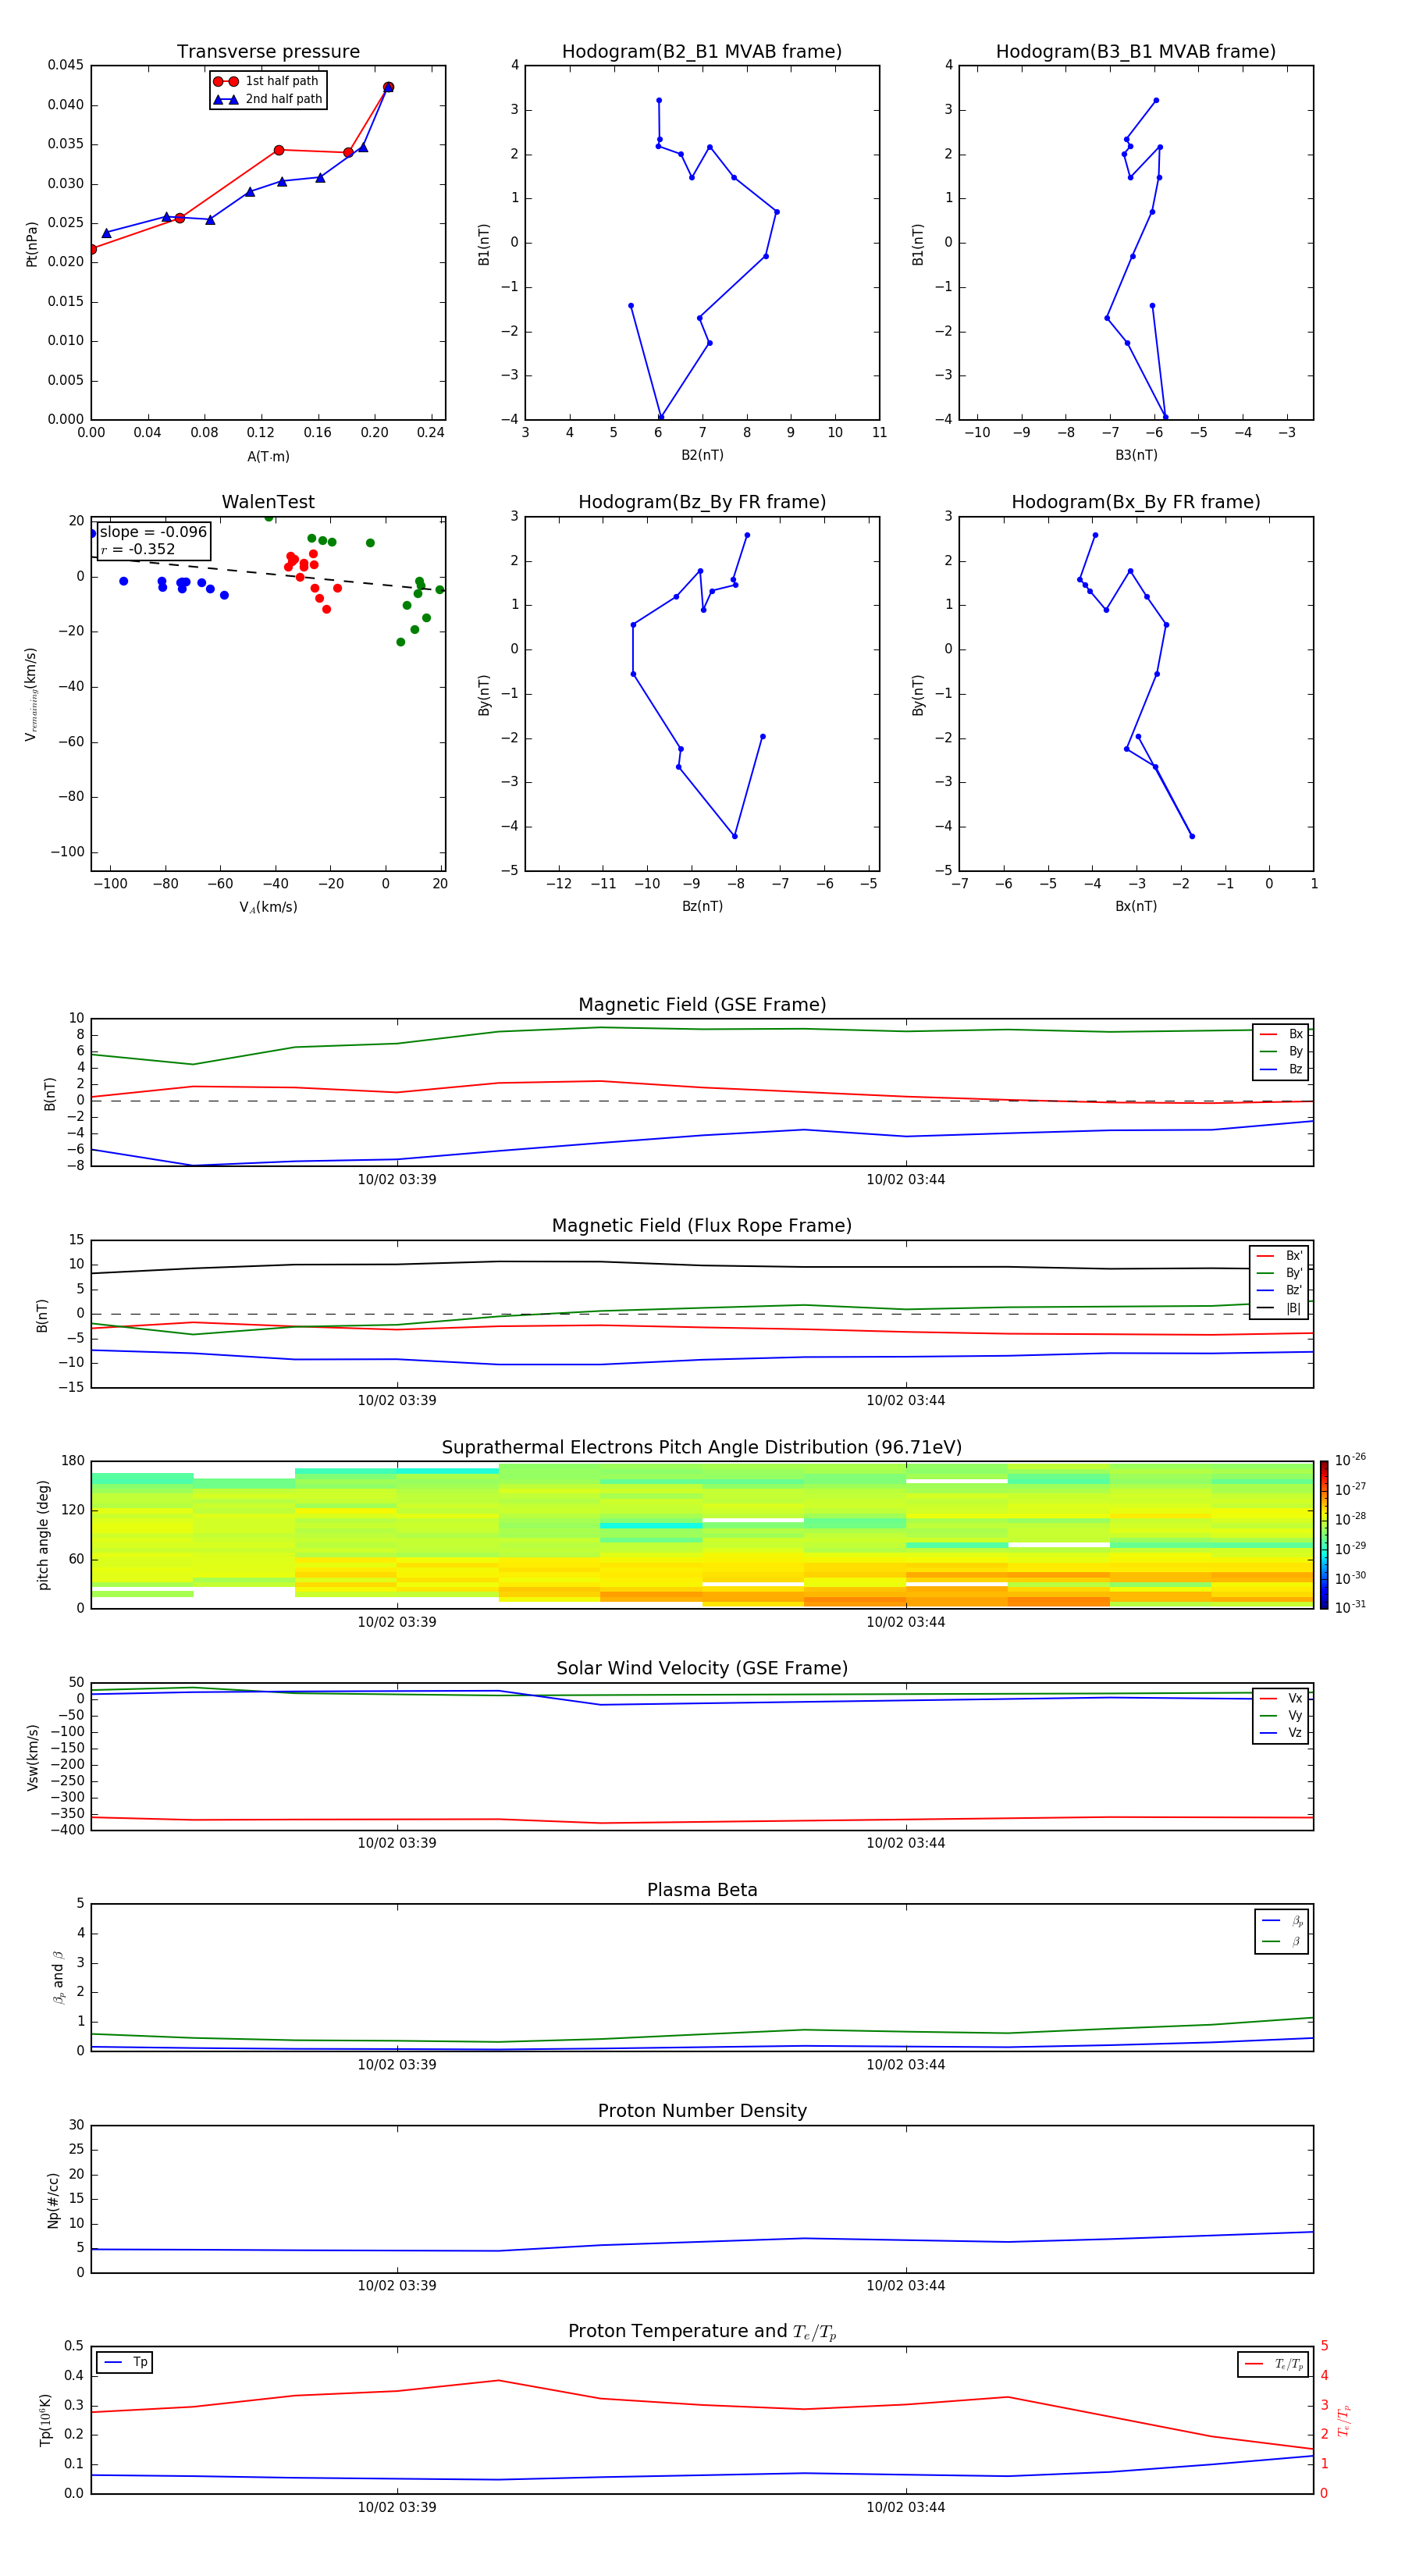Select 'Bz' in the GSE magnetic field legend
The width and height of the screenshot is (1405, 2576).
tap(1281, 1069)
